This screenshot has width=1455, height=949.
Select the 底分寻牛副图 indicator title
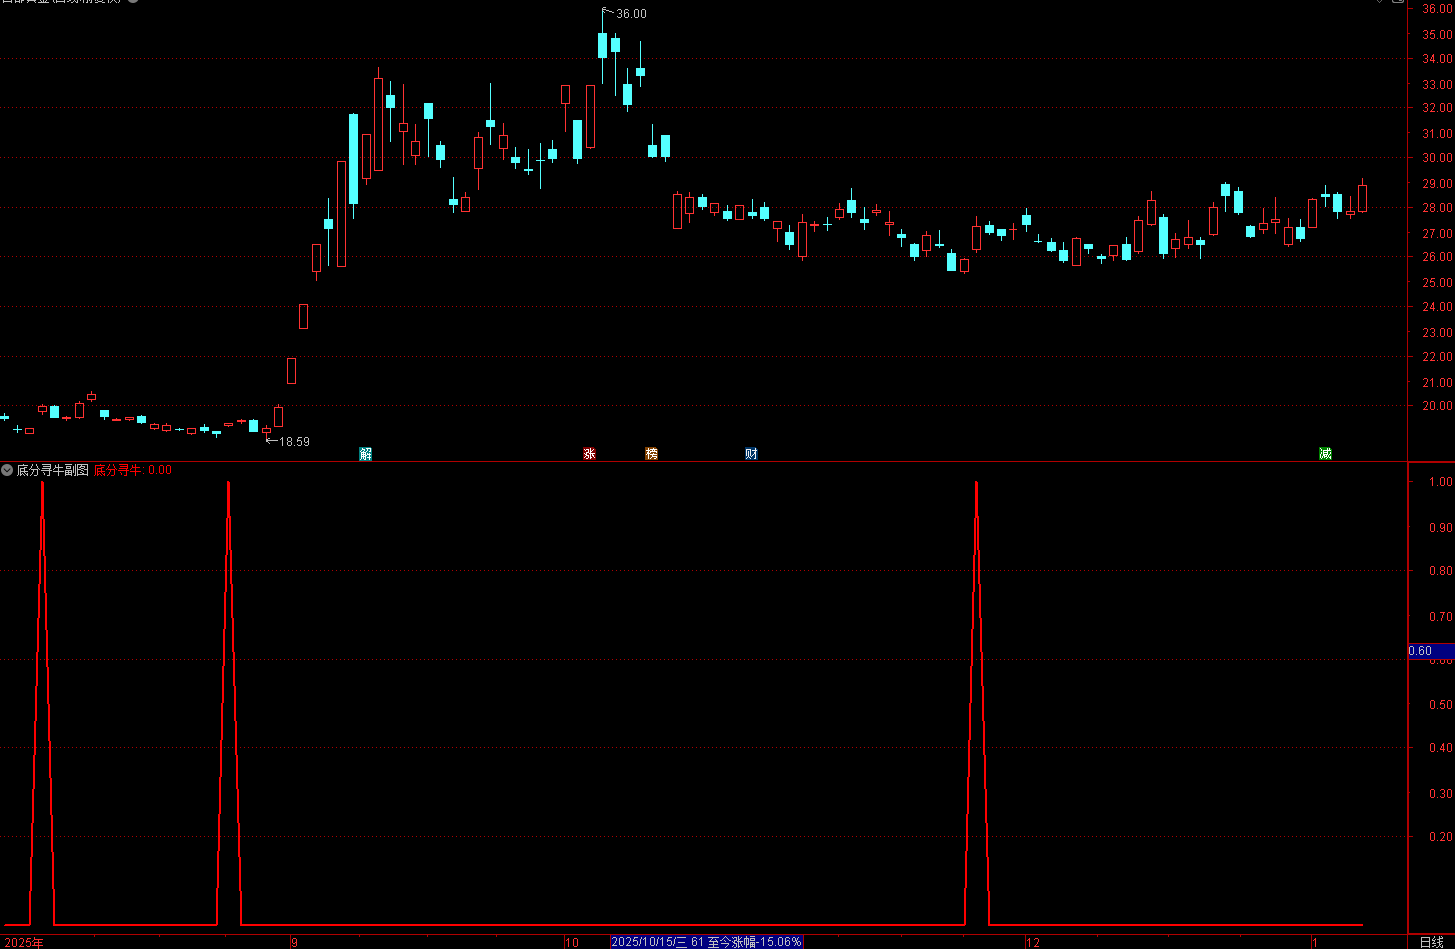[53, 470]
